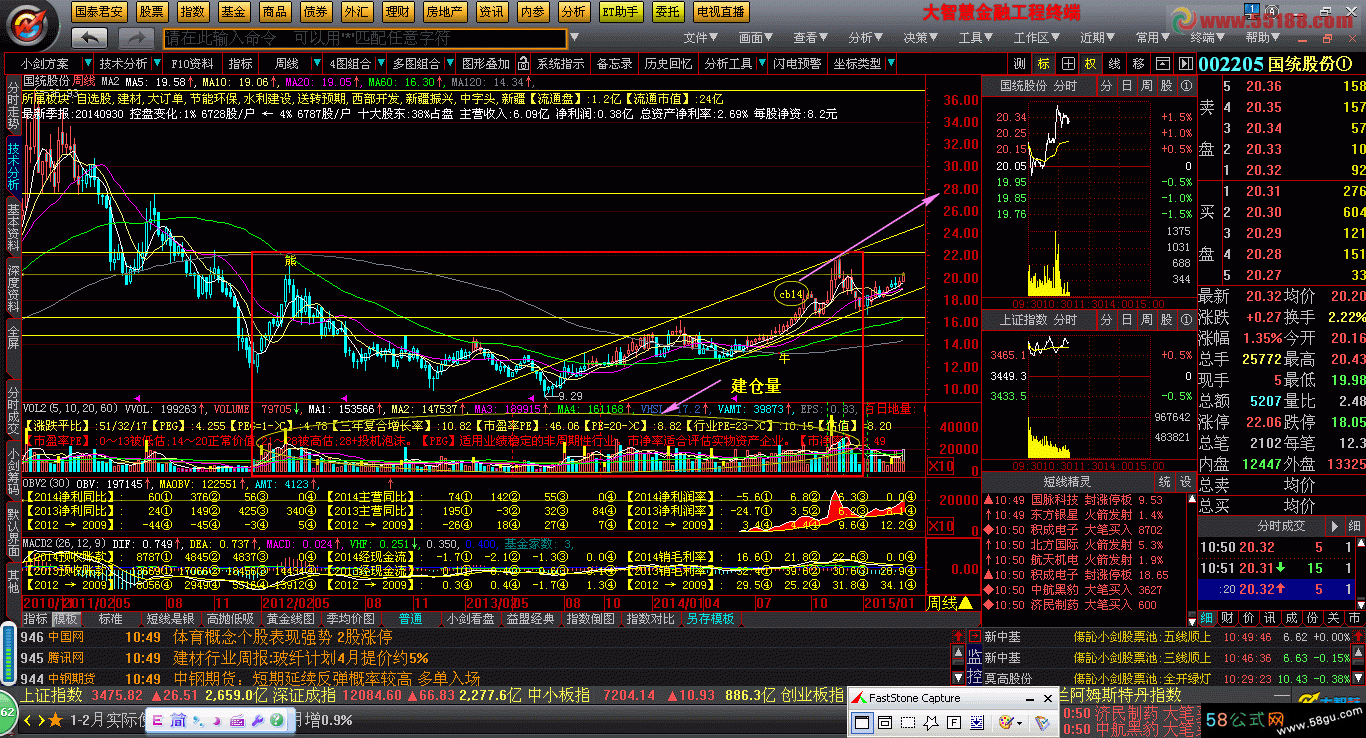Switch mini chart to 股 stock view

pyautogui.click(x=1167, y=86)
